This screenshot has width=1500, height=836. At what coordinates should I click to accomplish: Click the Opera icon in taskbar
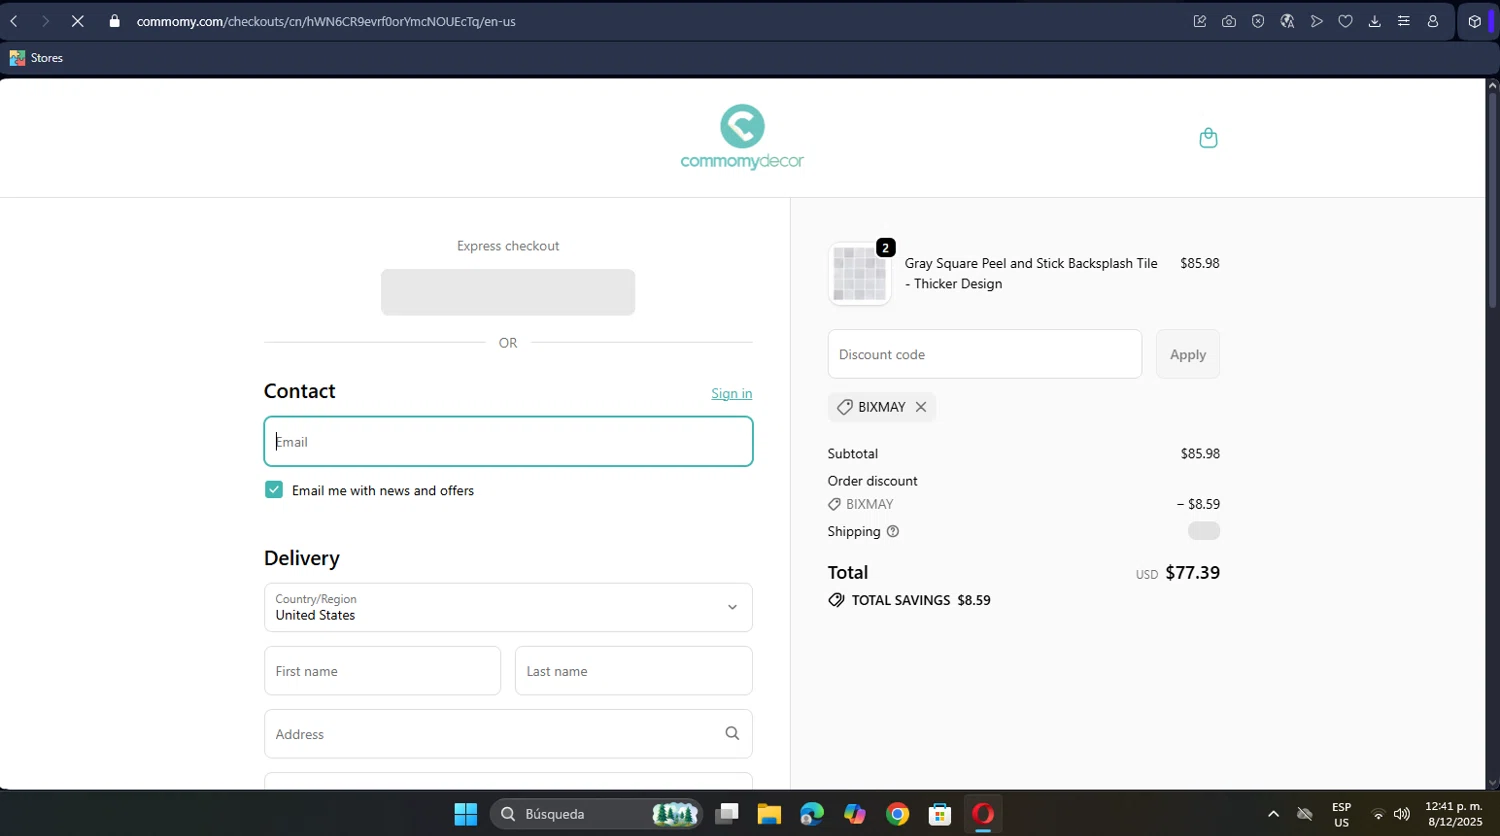point(983,814)
